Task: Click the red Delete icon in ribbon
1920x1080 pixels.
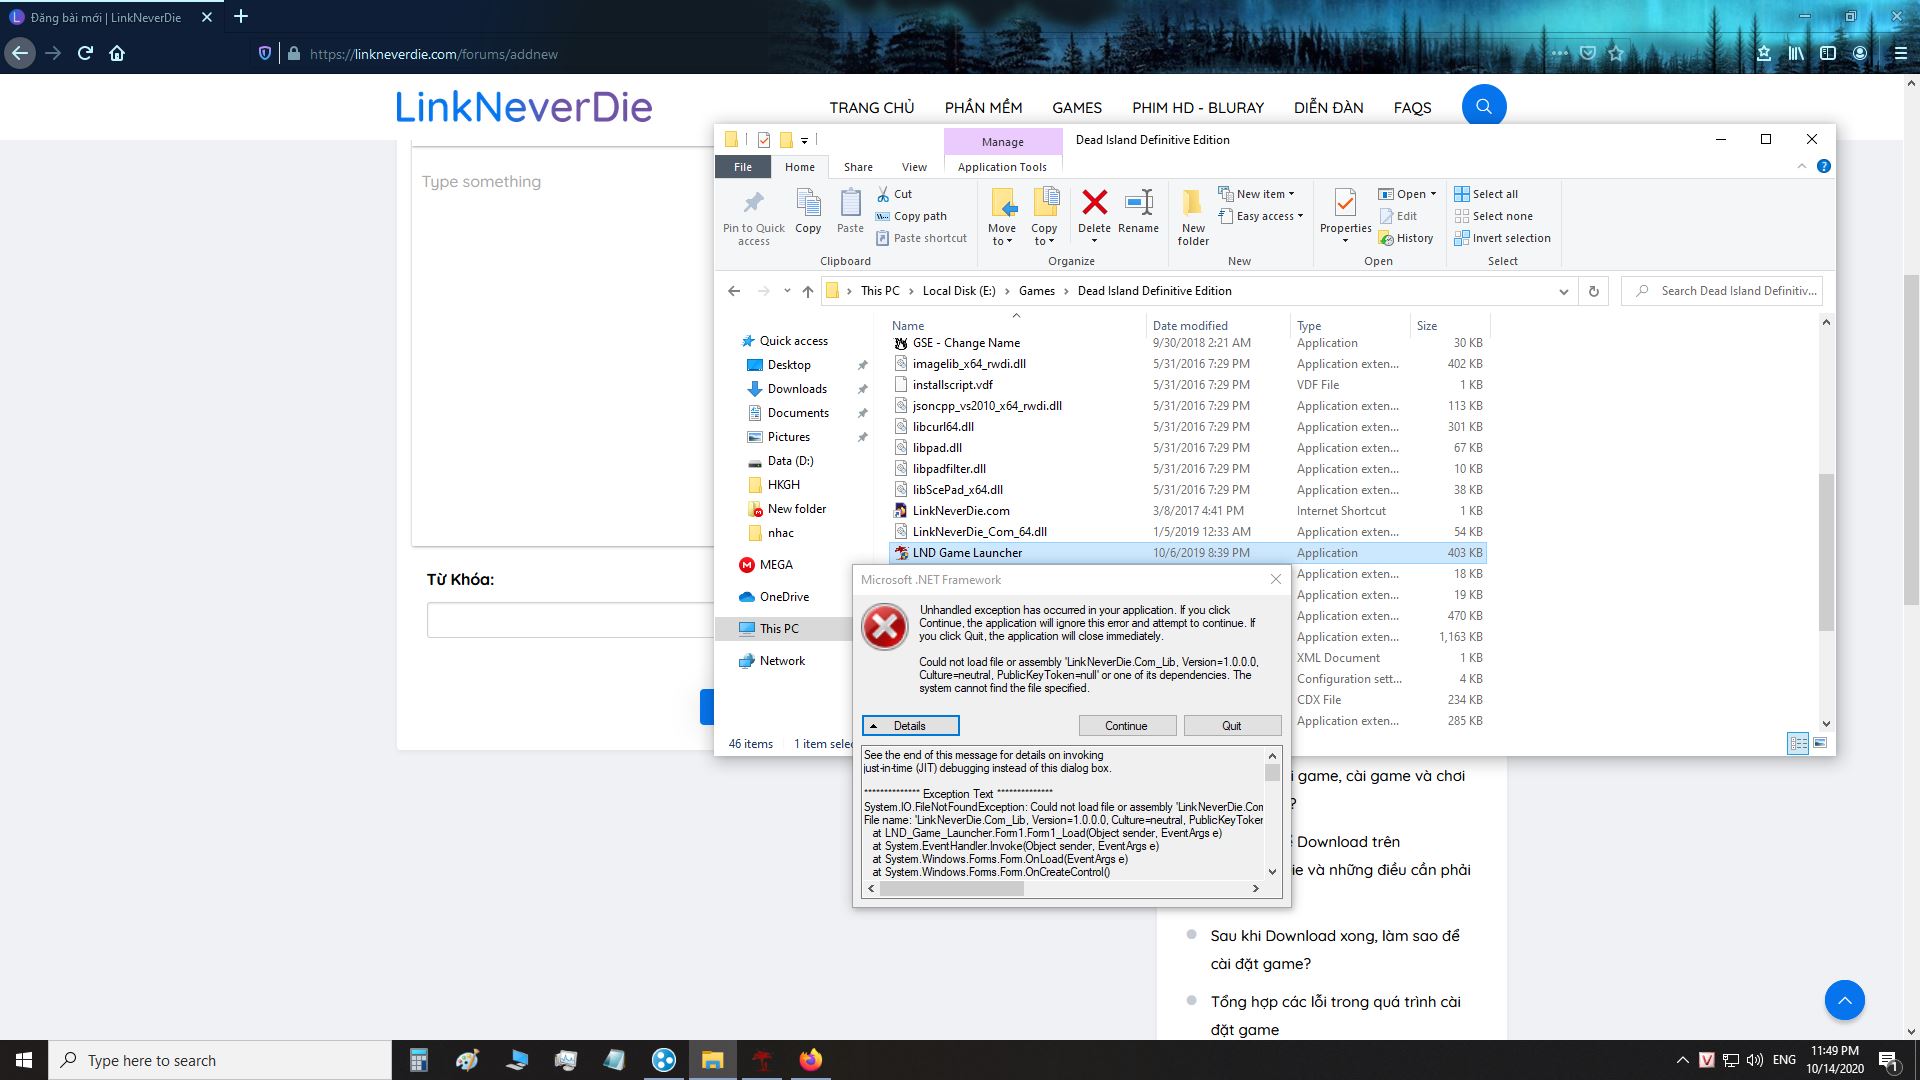Action: coord(1094,203)
